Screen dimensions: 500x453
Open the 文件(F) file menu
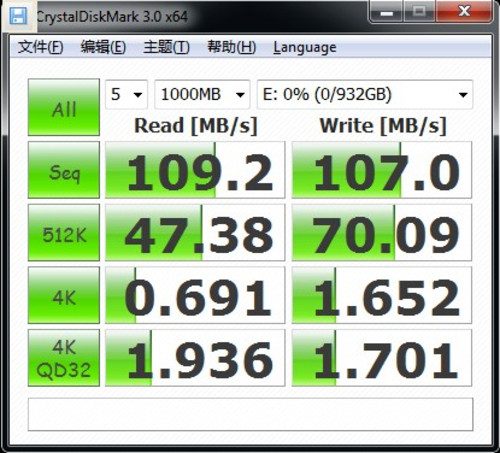[40, 47]
